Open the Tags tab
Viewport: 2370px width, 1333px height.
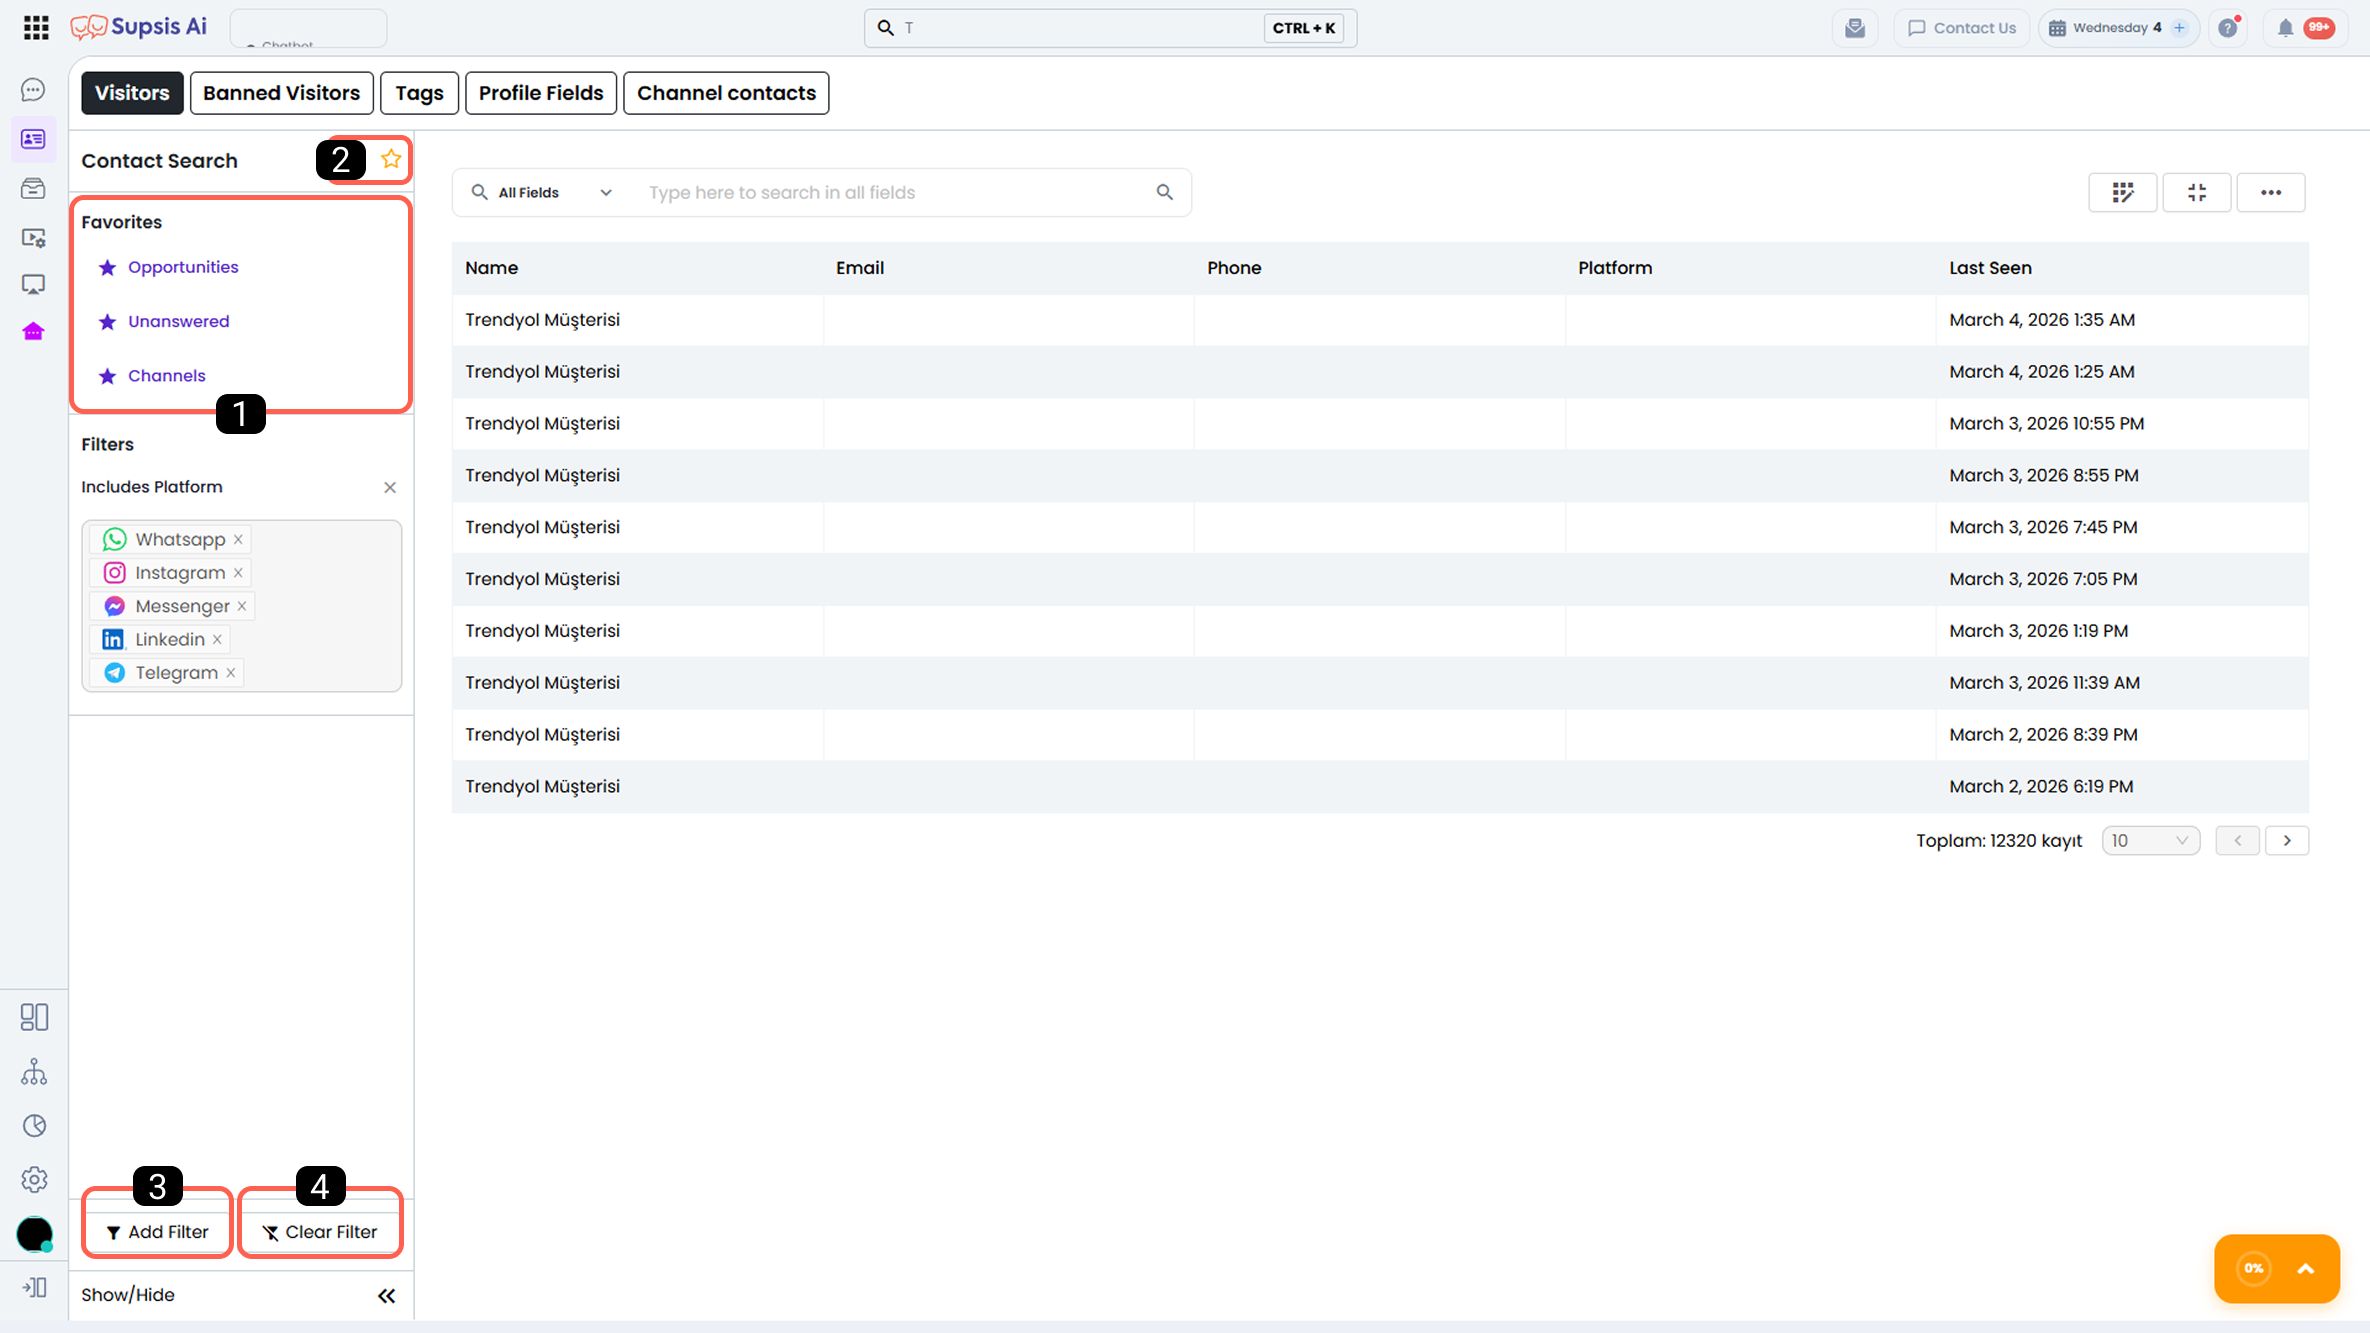[x=420, y=93]
